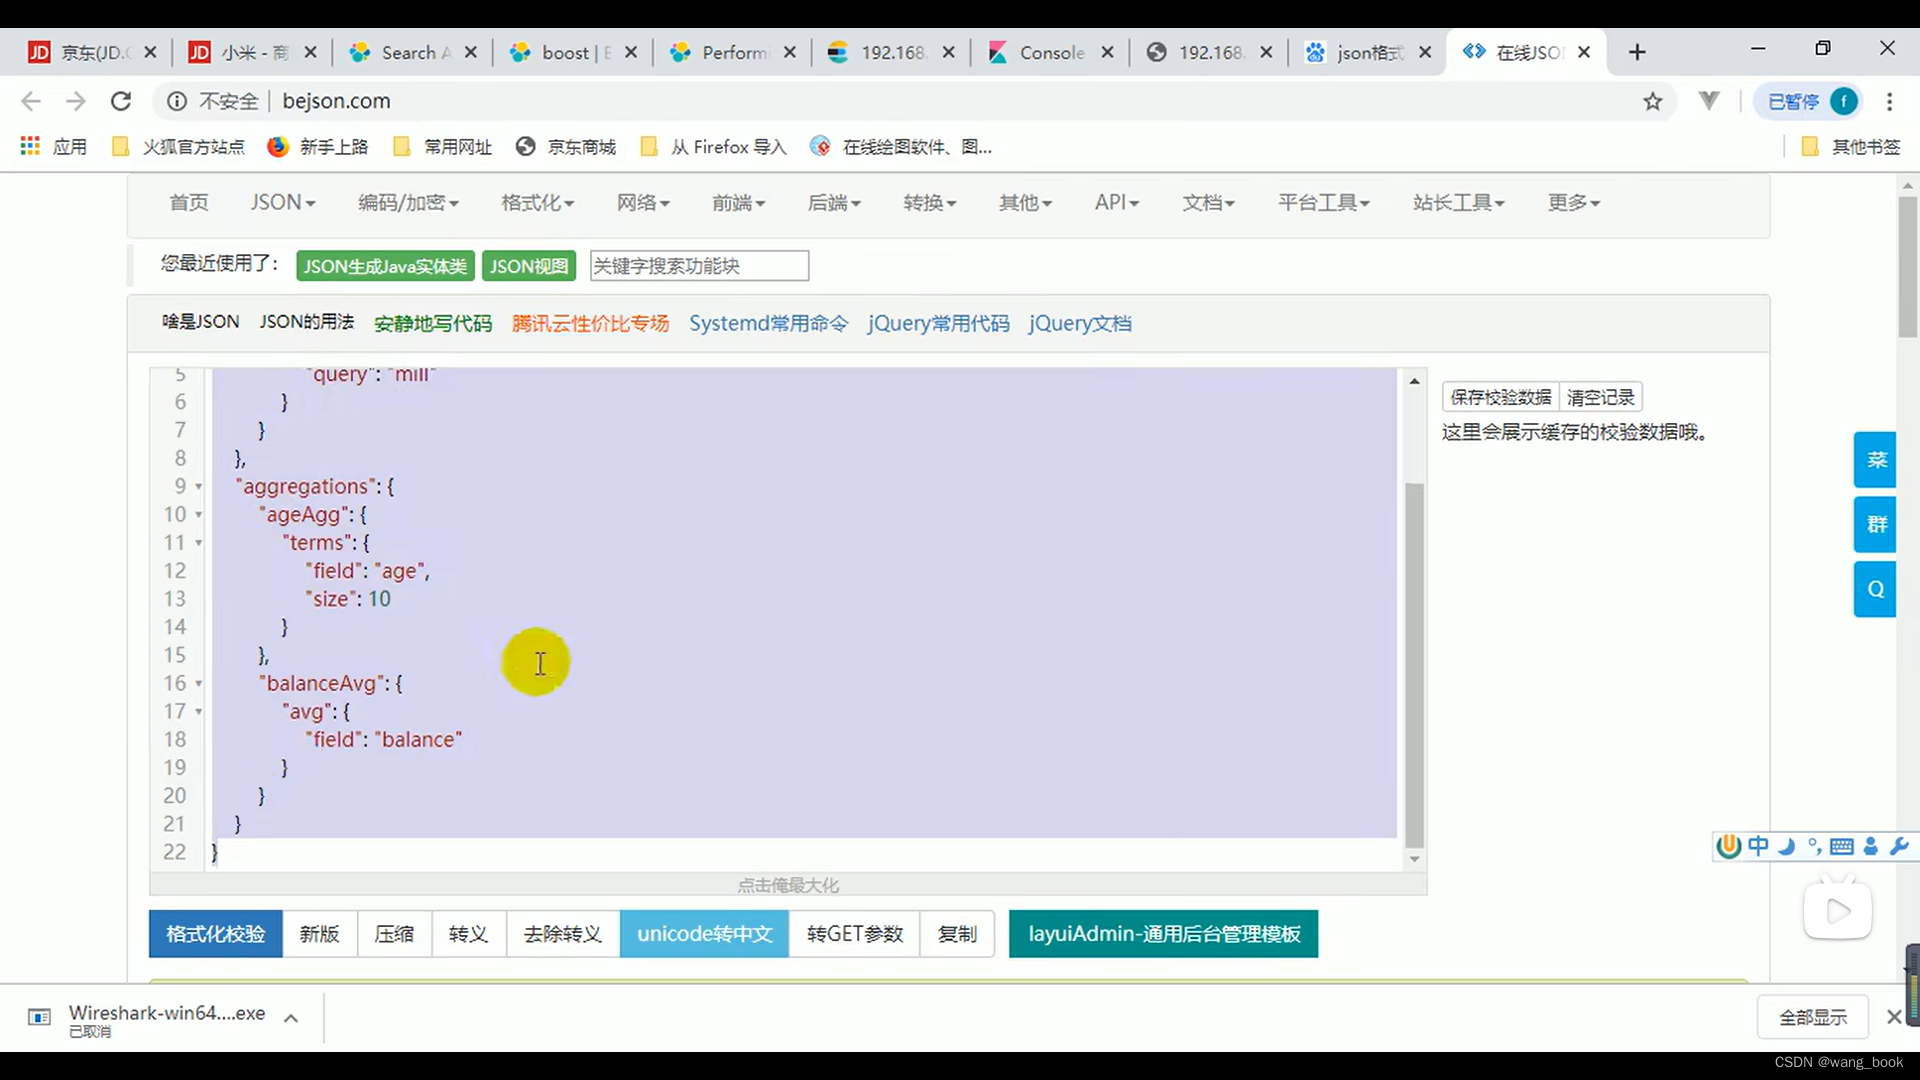Viewport: 1920px width, 1080px height.
Task: Click the 去除转义 button
Action: point(563,933)
